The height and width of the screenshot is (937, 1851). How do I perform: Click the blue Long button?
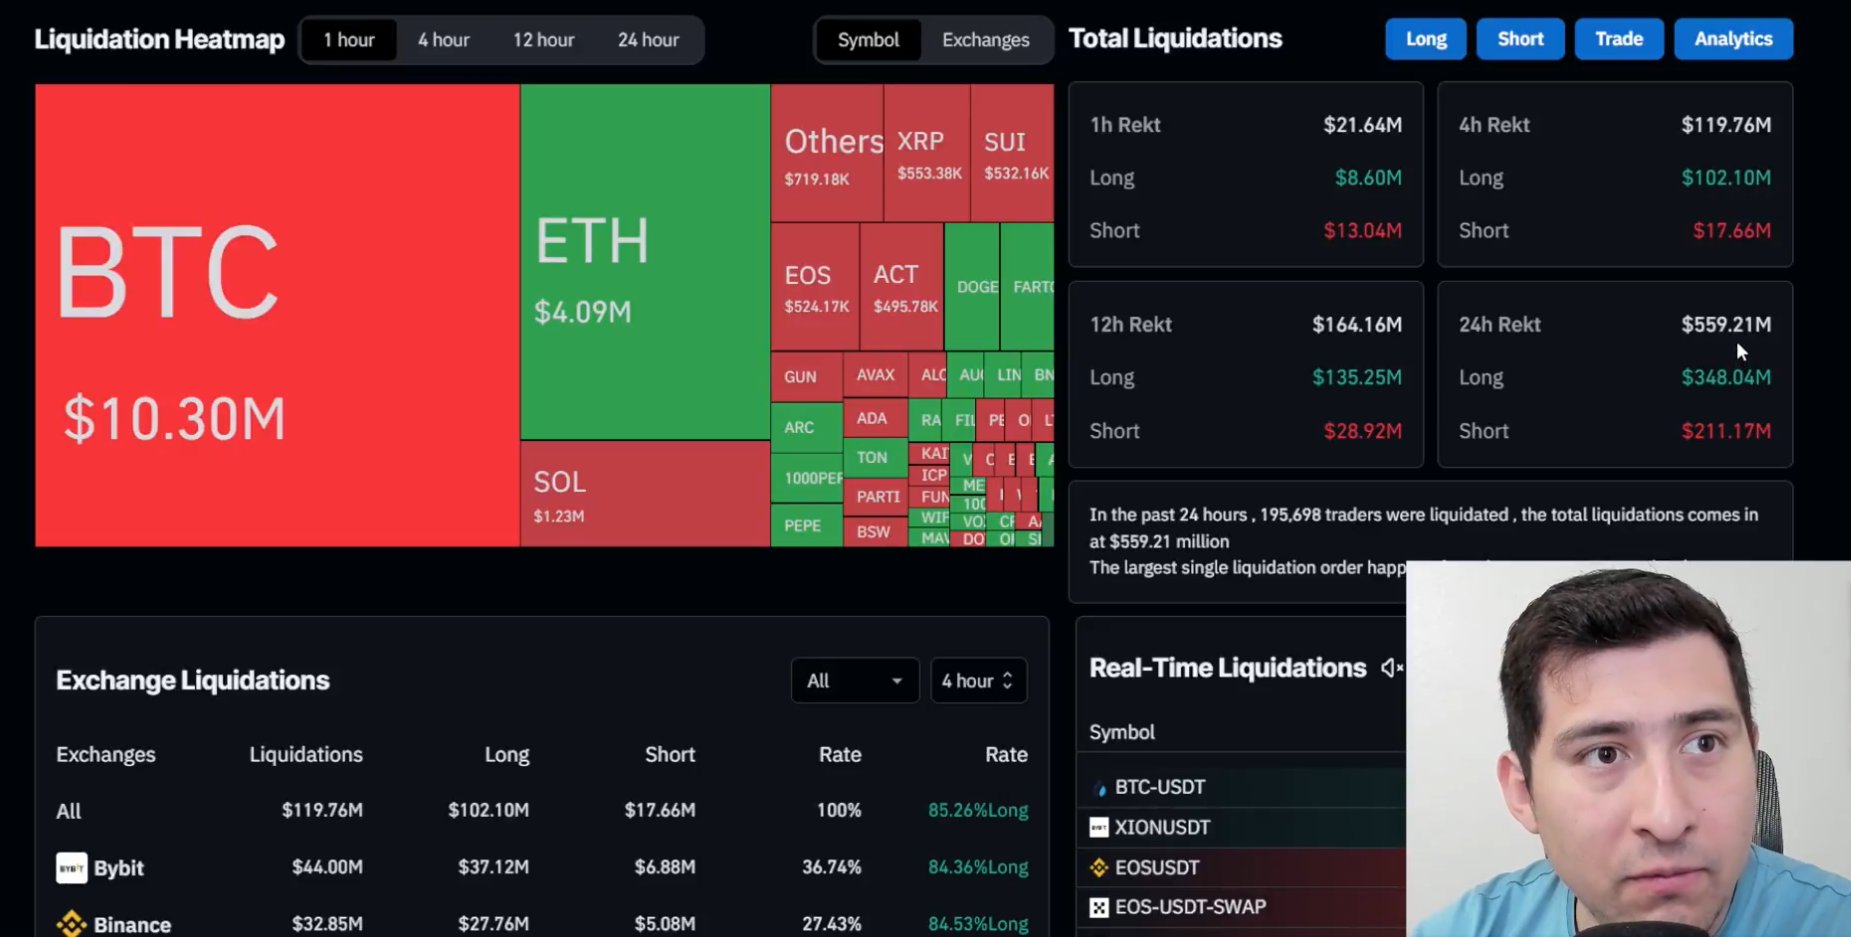(x=1426, y=39)
